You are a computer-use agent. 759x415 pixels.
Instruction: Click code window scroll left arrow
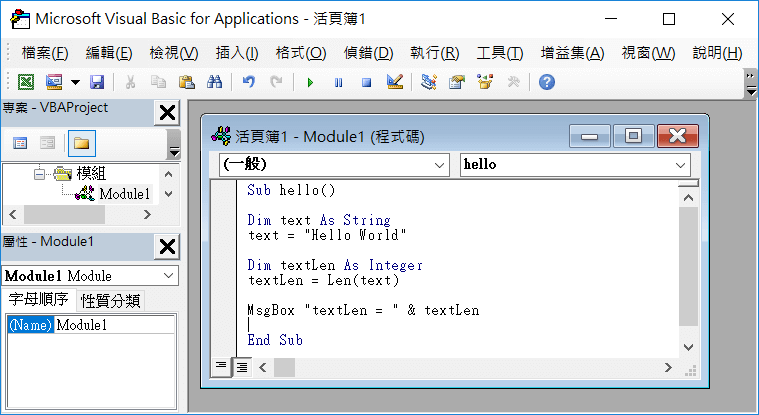[263, 368]
